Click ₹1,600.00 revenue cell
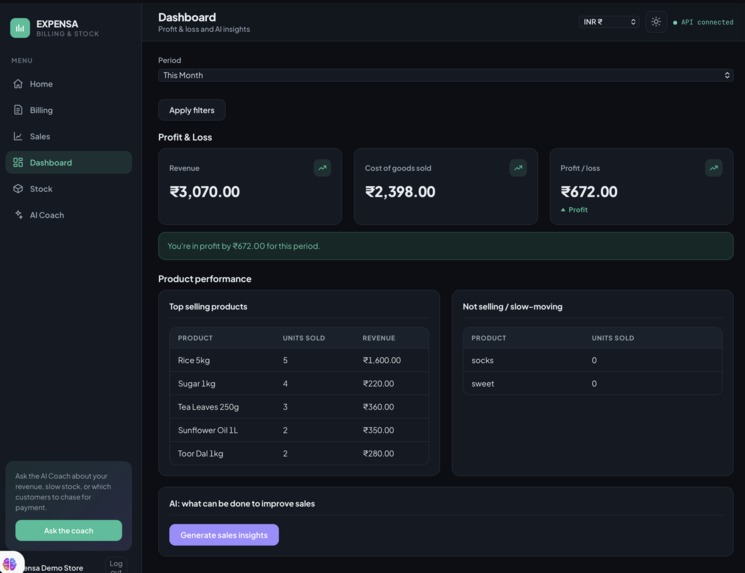The width and height of the screenshot is (745, 573). point(382,360)
